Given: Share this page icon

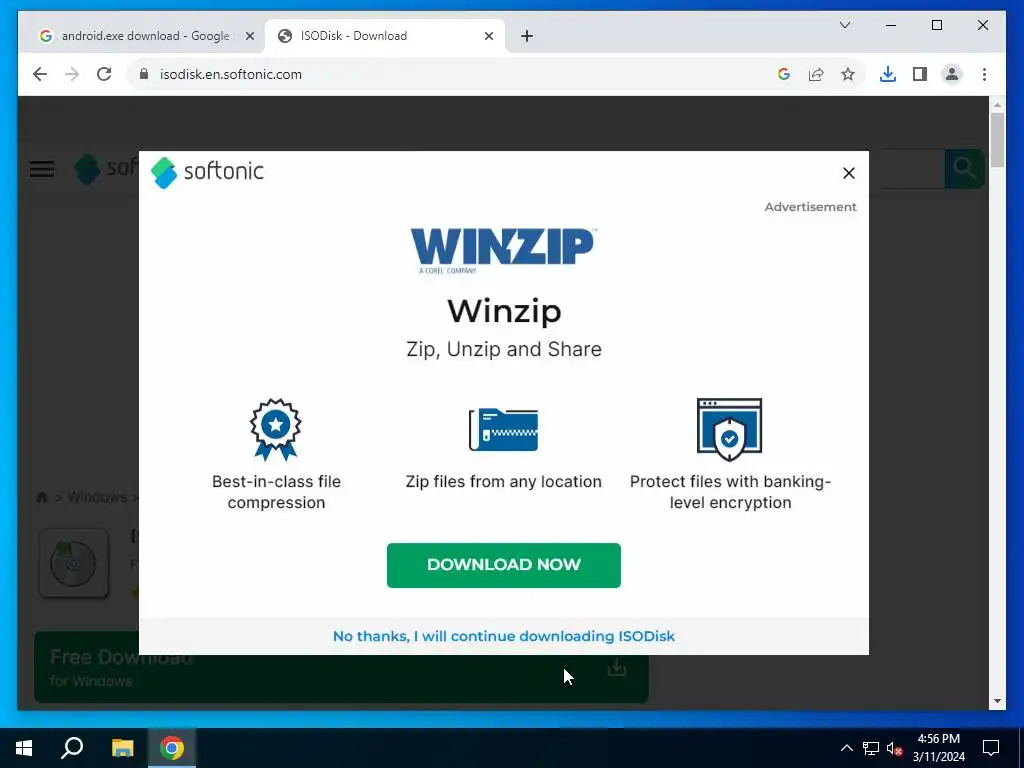Looking at the screenshot, I should 816,74.
